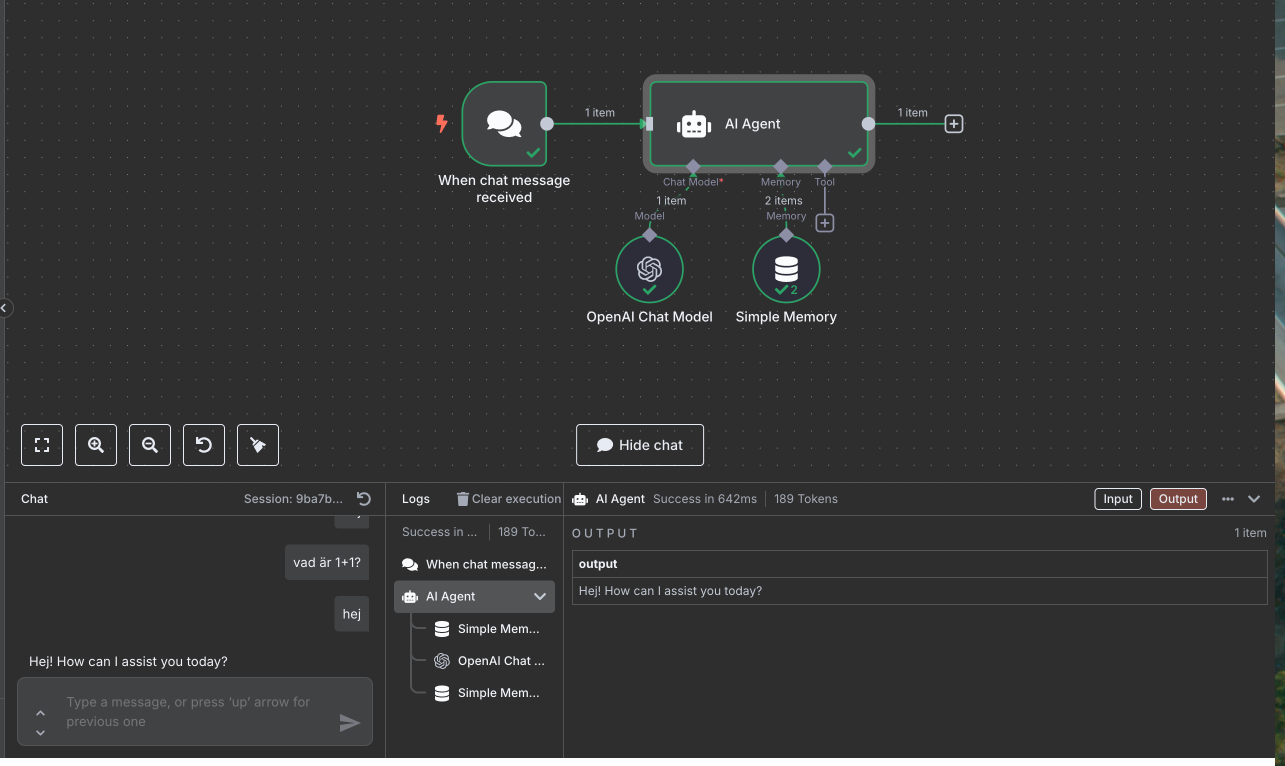Zoom out of the workflow canvas
Viewport: 1285px width, 766px height.
pyautogui.click(x=150, y=445)
